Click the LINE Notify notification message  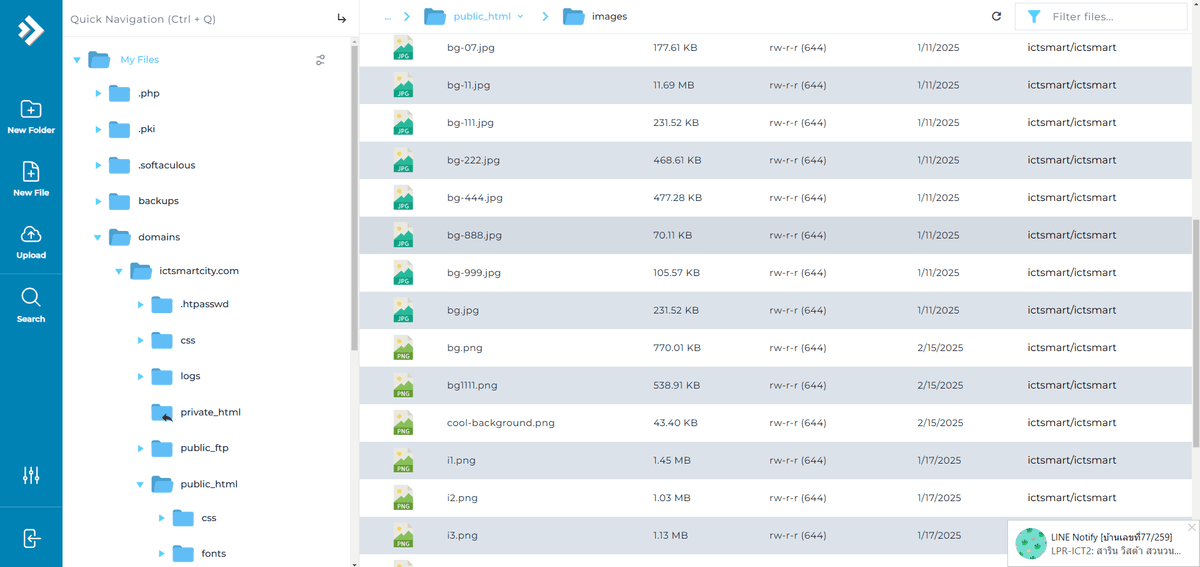[1117, 544]
